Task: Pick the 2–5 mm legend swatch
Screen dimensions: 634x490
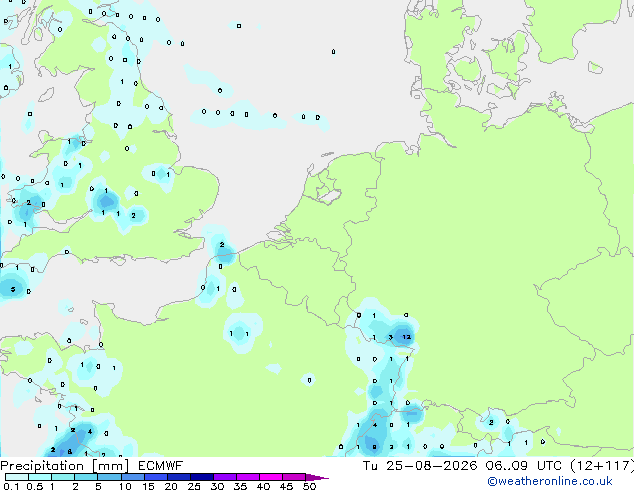Action: coord(86,477)
